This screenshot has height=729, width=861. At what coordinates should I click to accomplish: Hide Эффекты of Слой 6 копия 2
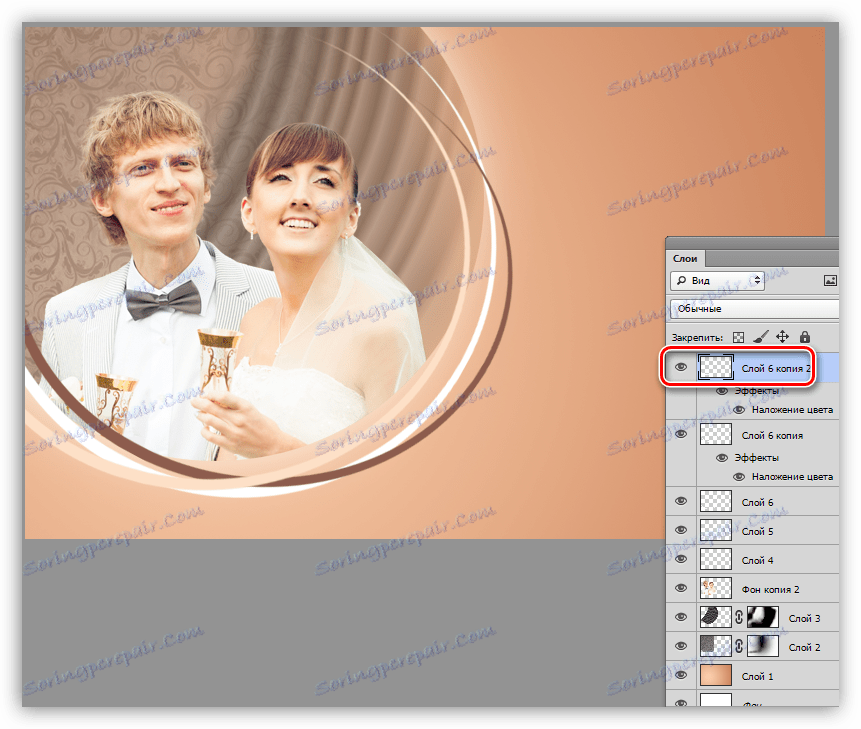click(x=722, y=391)
